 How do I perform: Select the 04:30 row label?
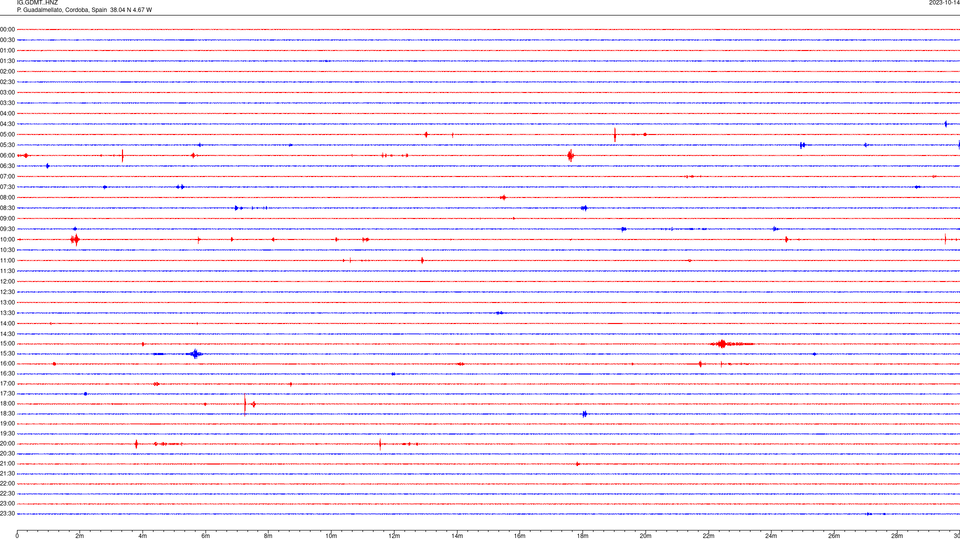(x=7, y=124)
